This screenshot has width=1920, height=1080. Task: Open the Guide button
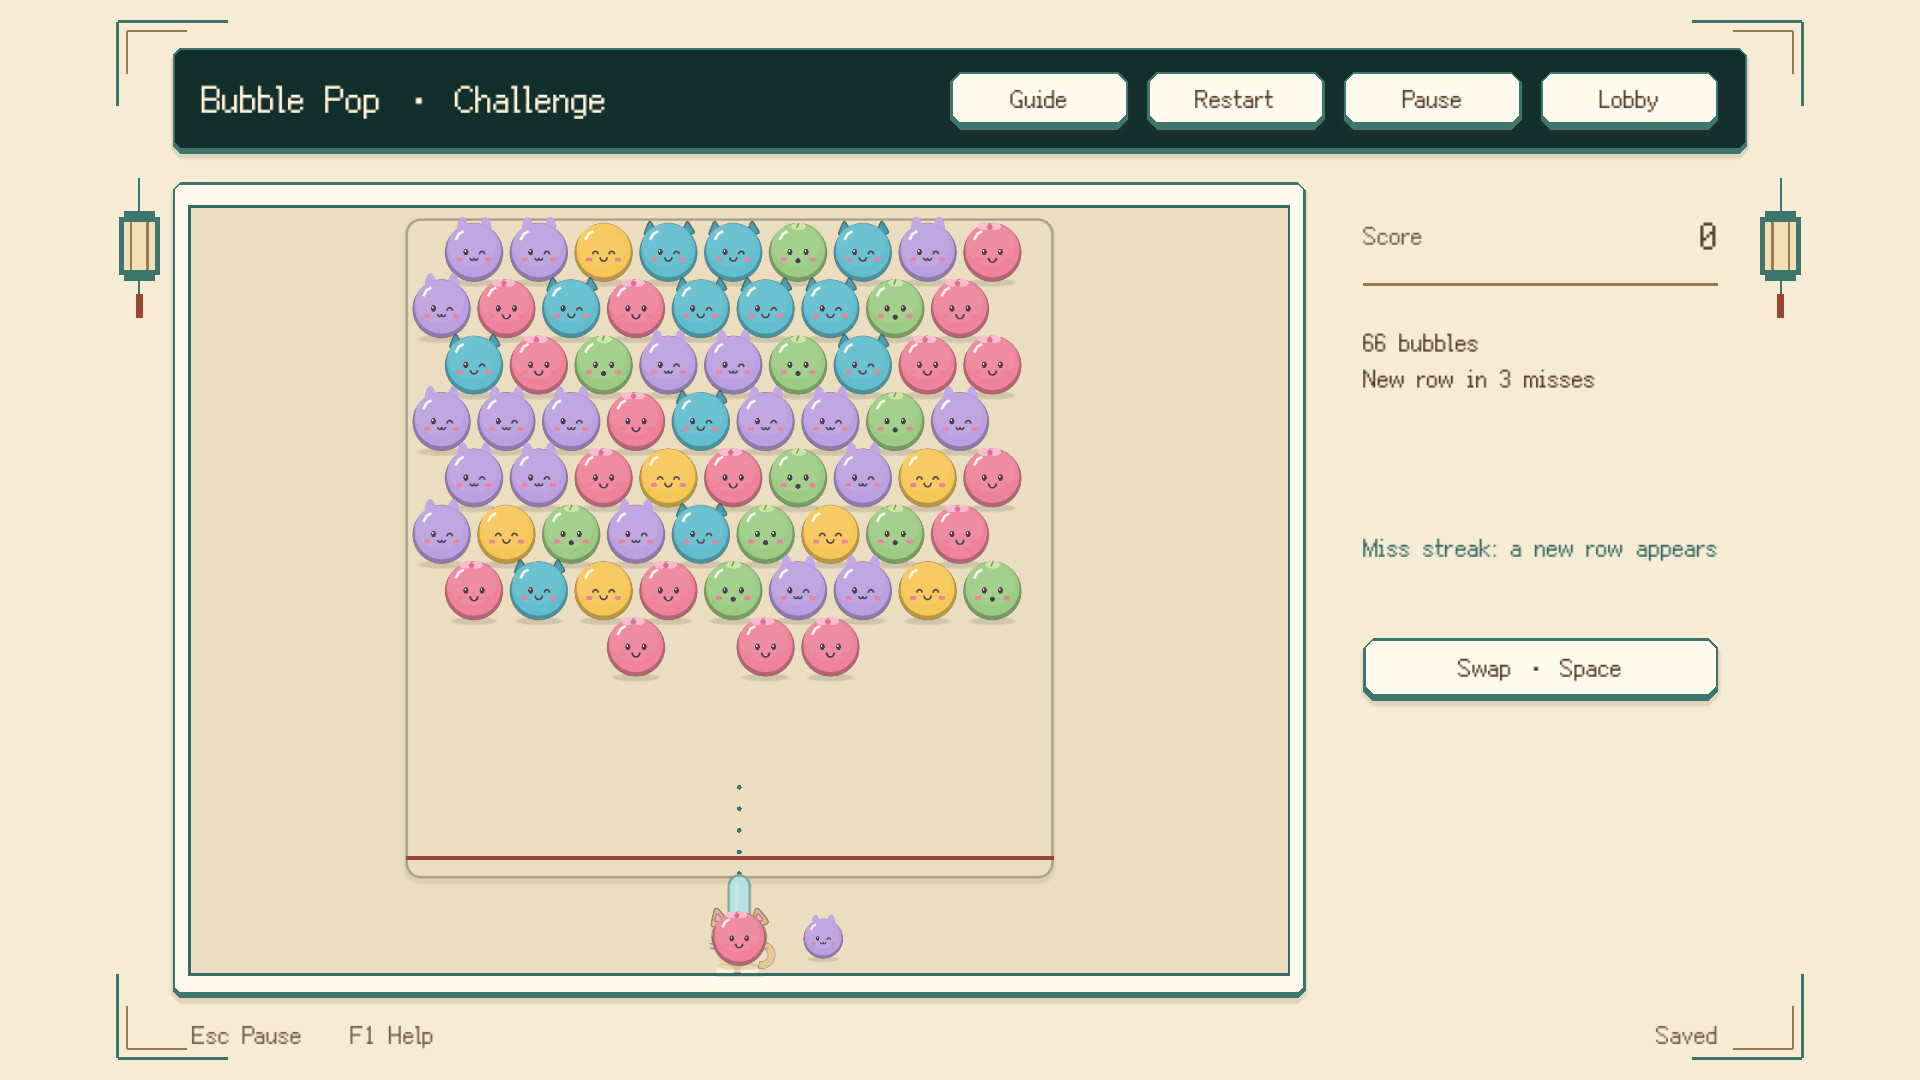pos(1038,100)
